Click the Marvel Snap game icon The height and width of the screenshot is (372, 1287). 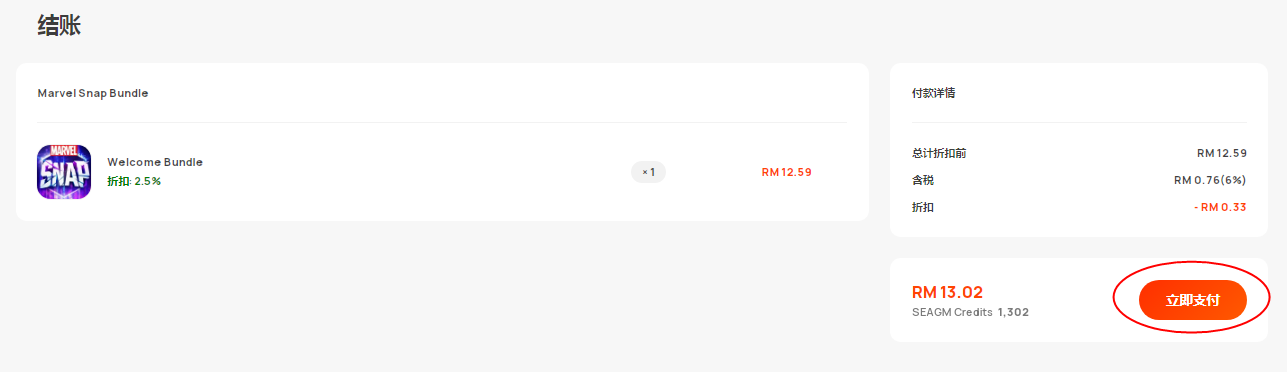pyautogui.click(x=64, y=172)
